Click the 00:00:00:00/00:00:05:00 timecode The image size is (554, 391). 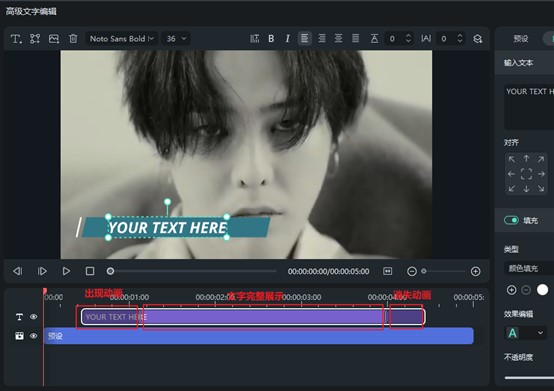[329, 271]
